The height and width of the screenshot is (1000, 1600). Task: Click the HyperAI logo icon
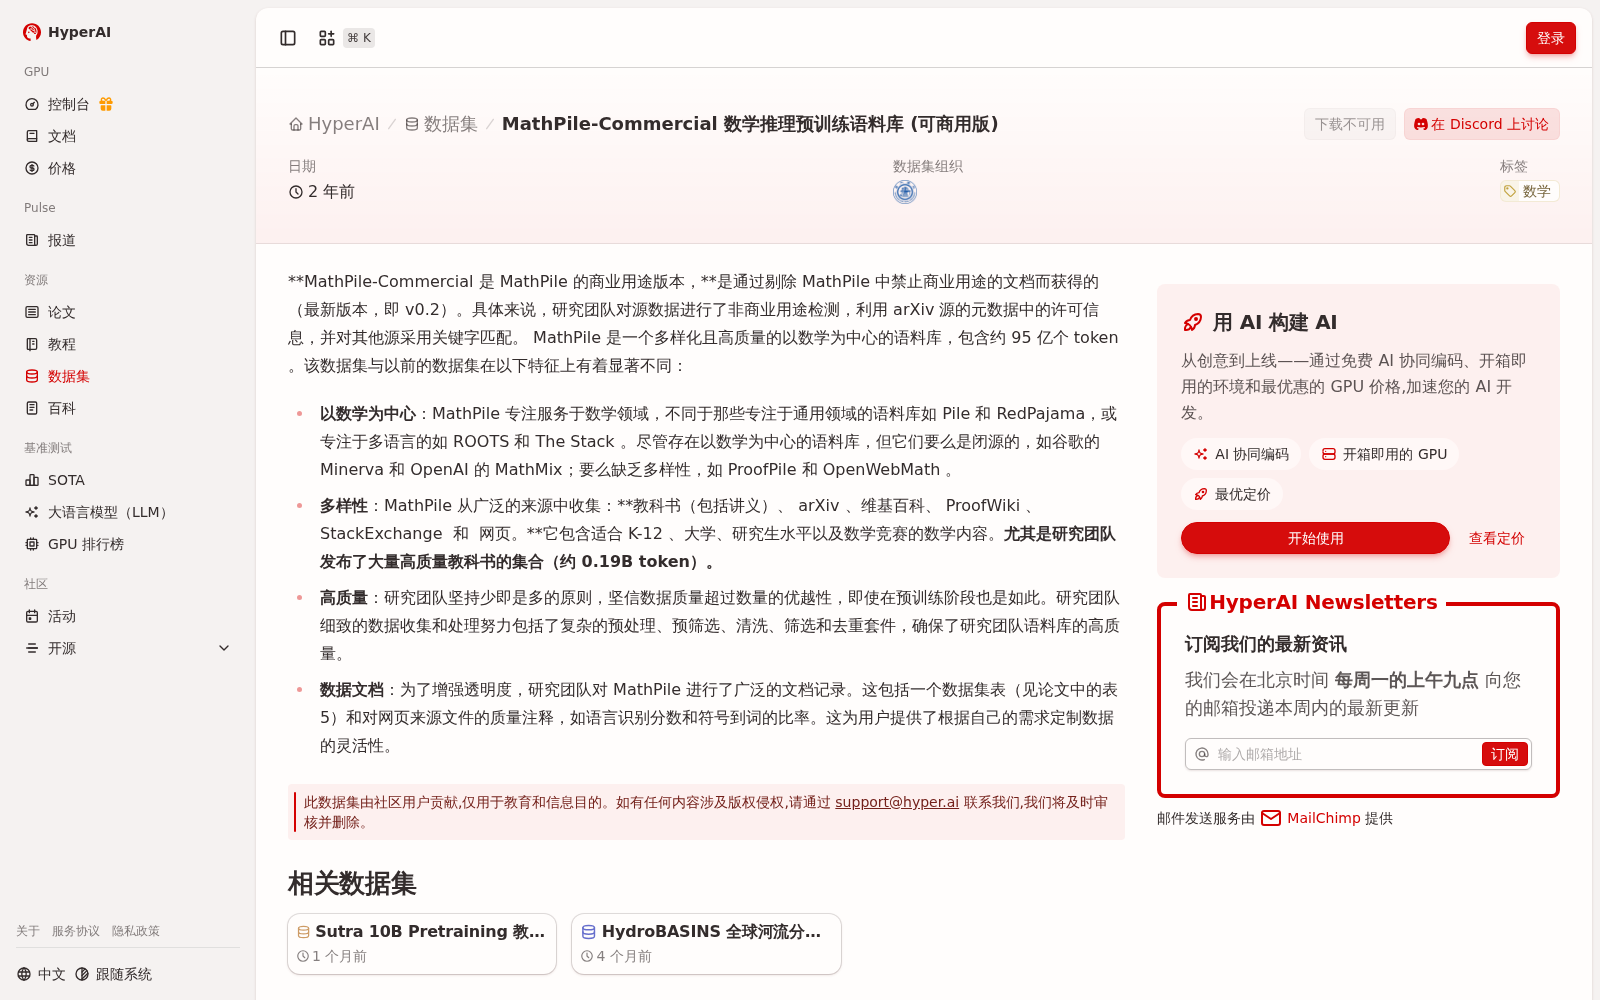32,32
